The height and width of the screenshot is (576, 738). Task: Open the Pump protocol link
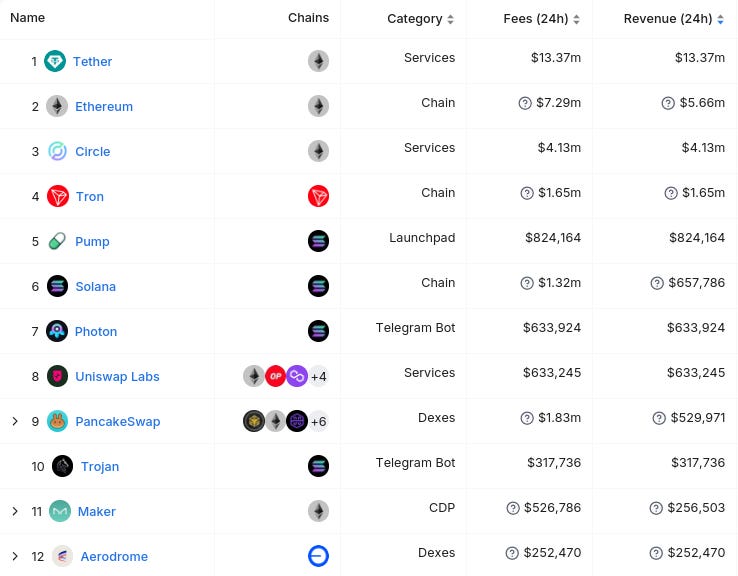pos(92,241)
